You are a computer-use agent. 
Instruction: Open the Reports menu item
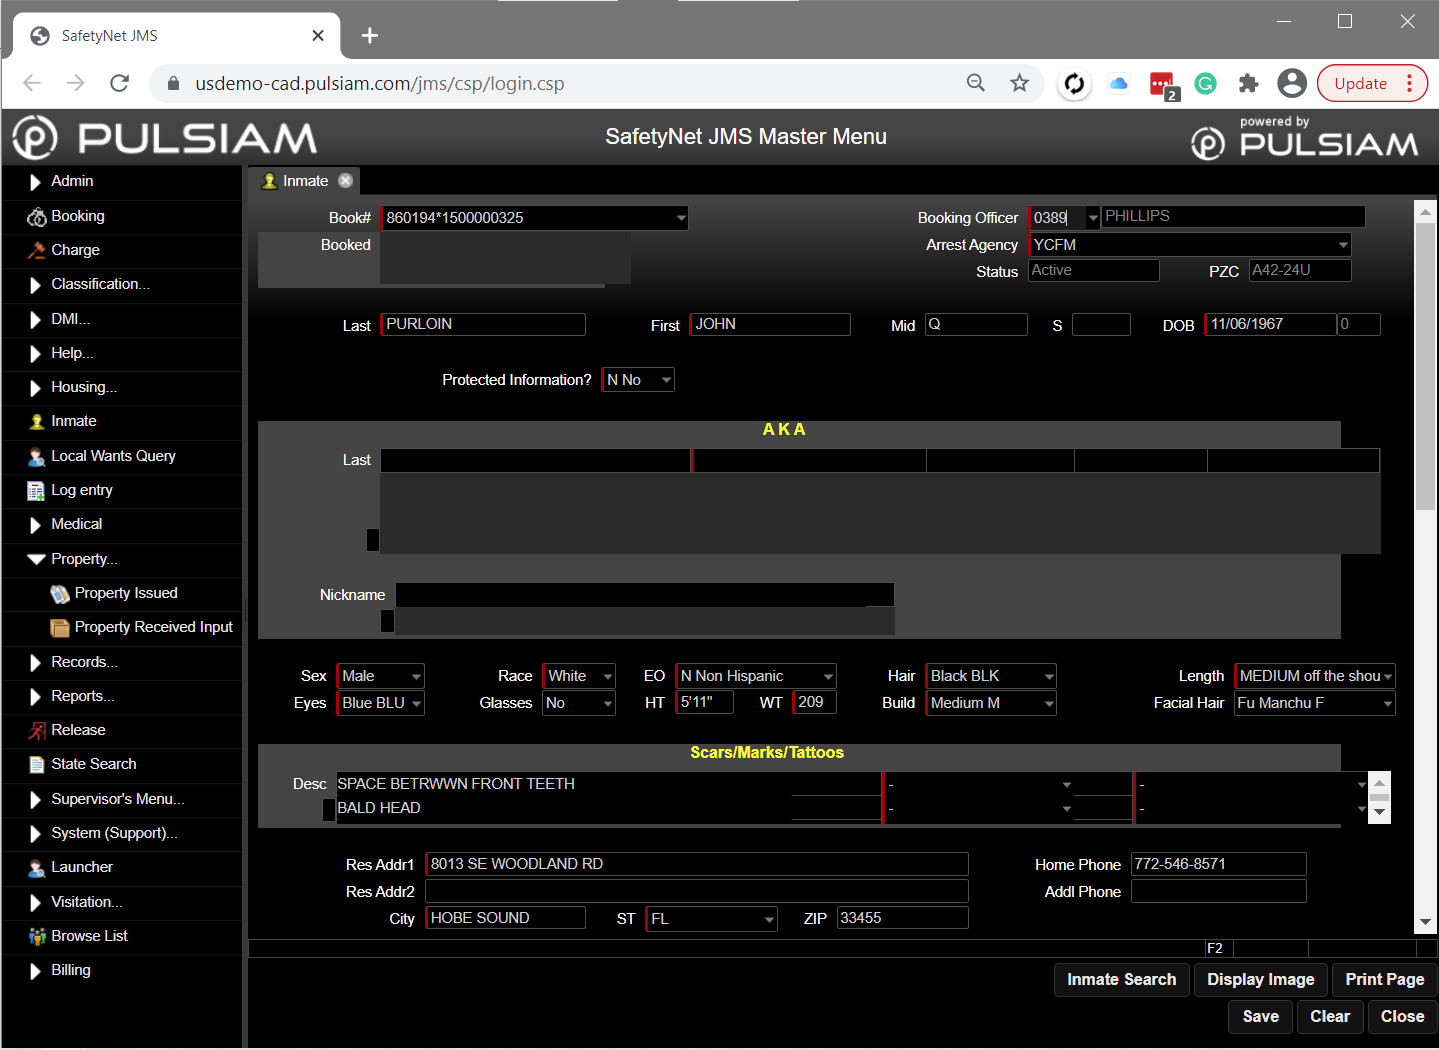coord(82,696)
